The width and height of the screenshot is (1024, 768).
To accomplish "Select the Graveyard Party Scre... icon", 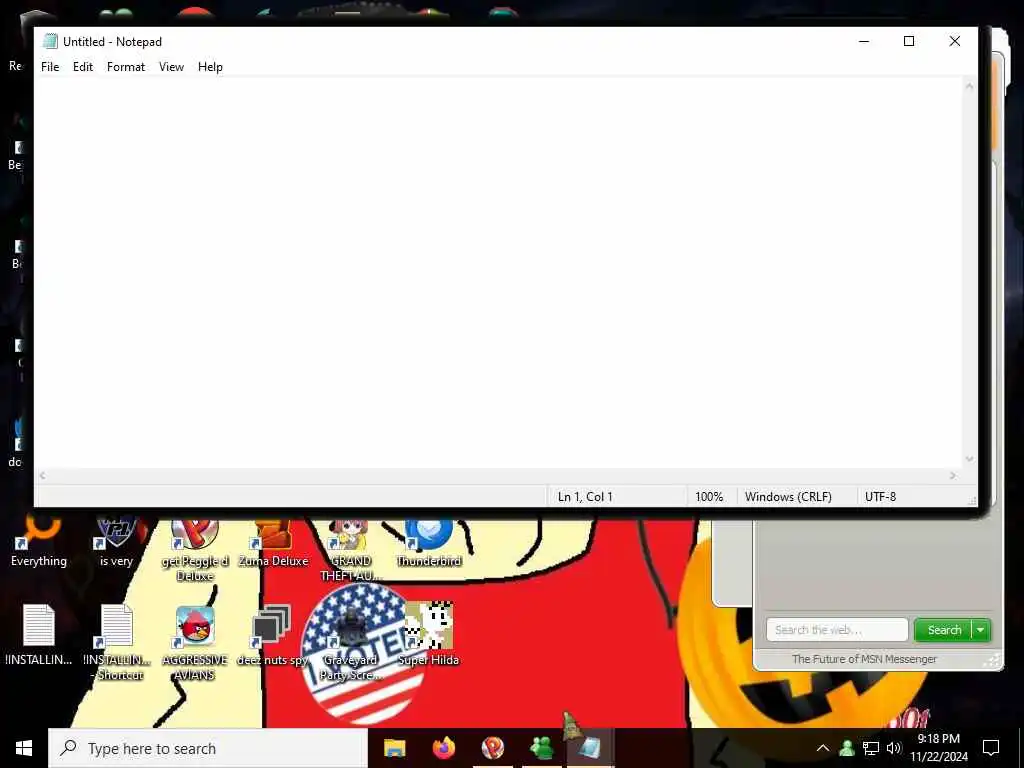I will [351, 642].
